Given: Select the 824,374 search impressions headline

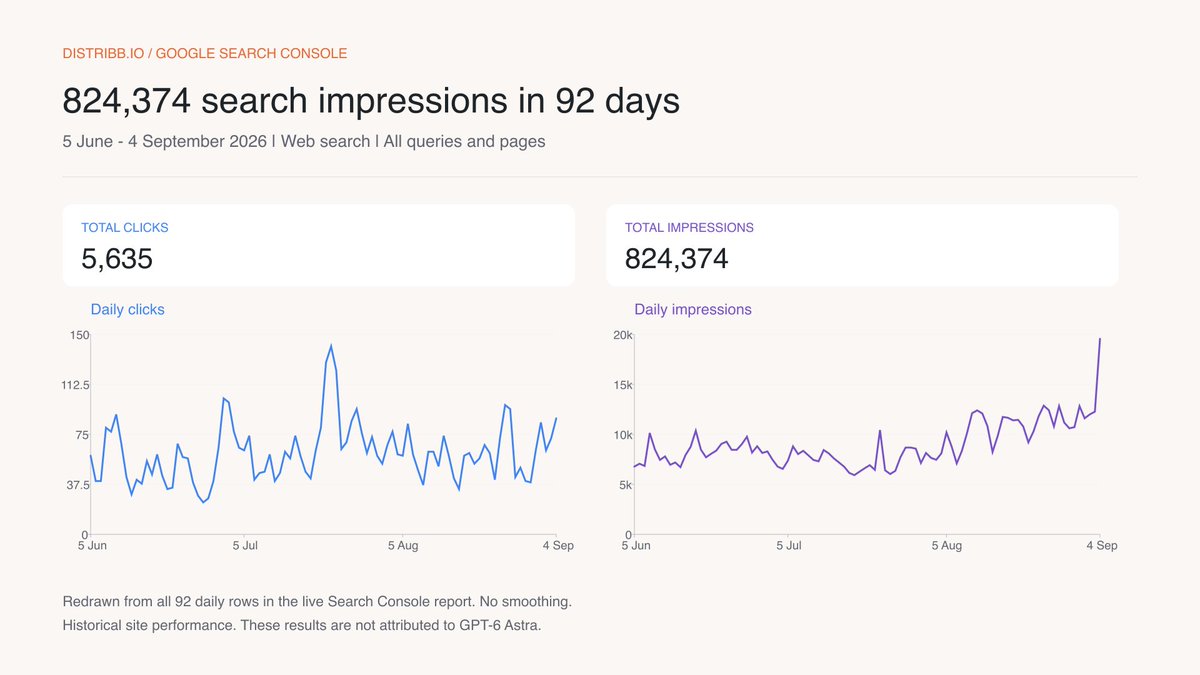Looking at the screenshot, I should pos(371,101).
